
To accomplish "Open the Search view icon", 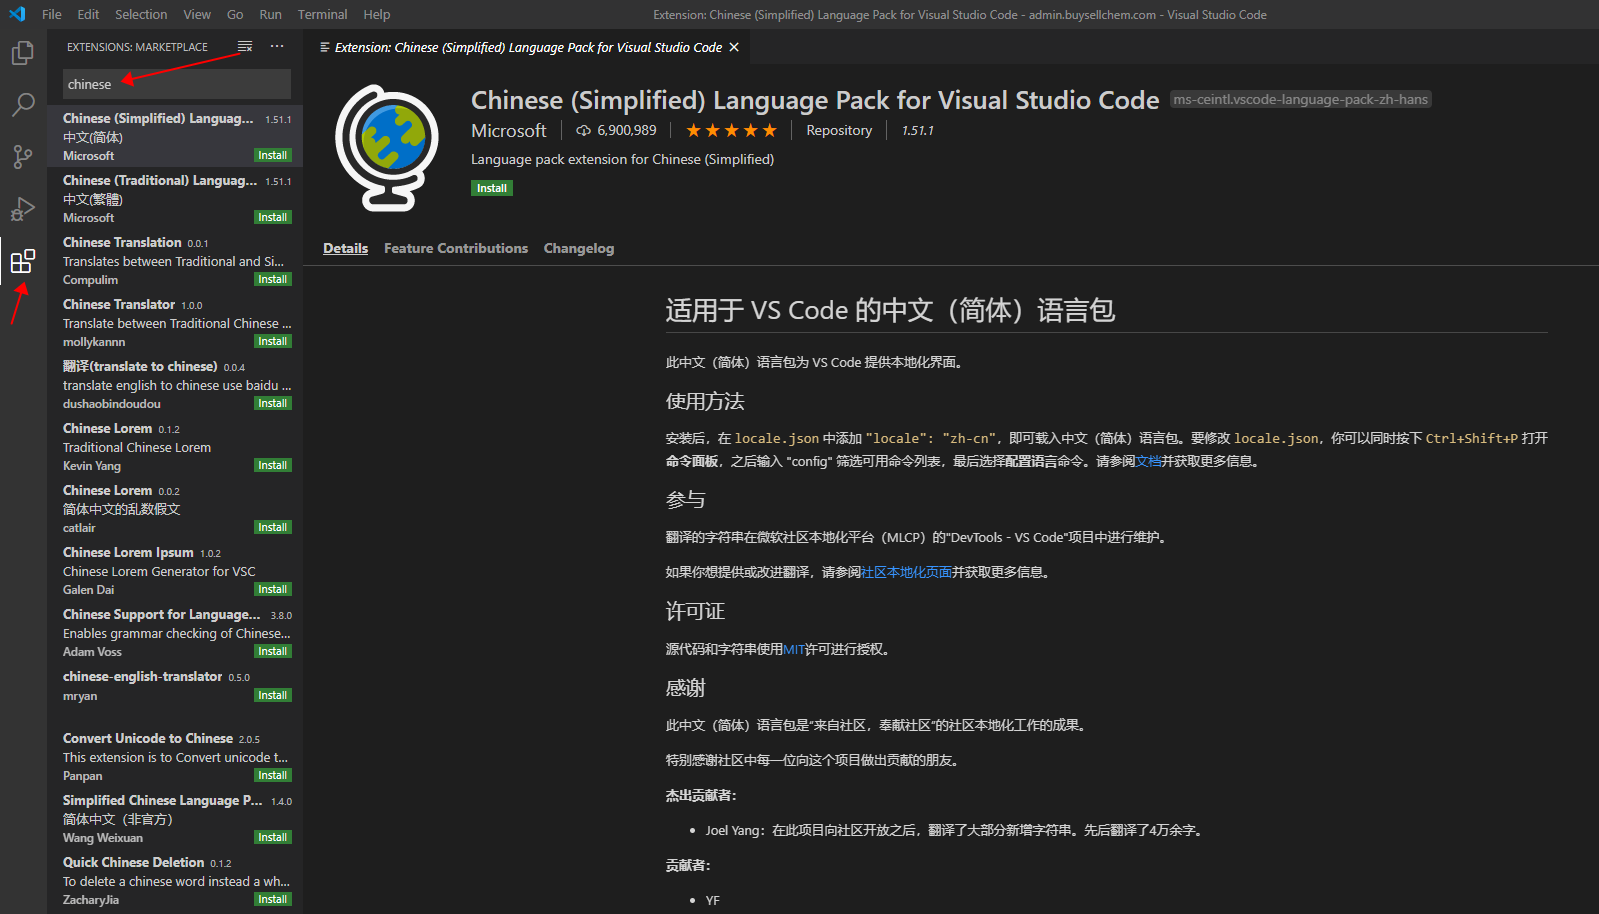I will click(22, 104).
